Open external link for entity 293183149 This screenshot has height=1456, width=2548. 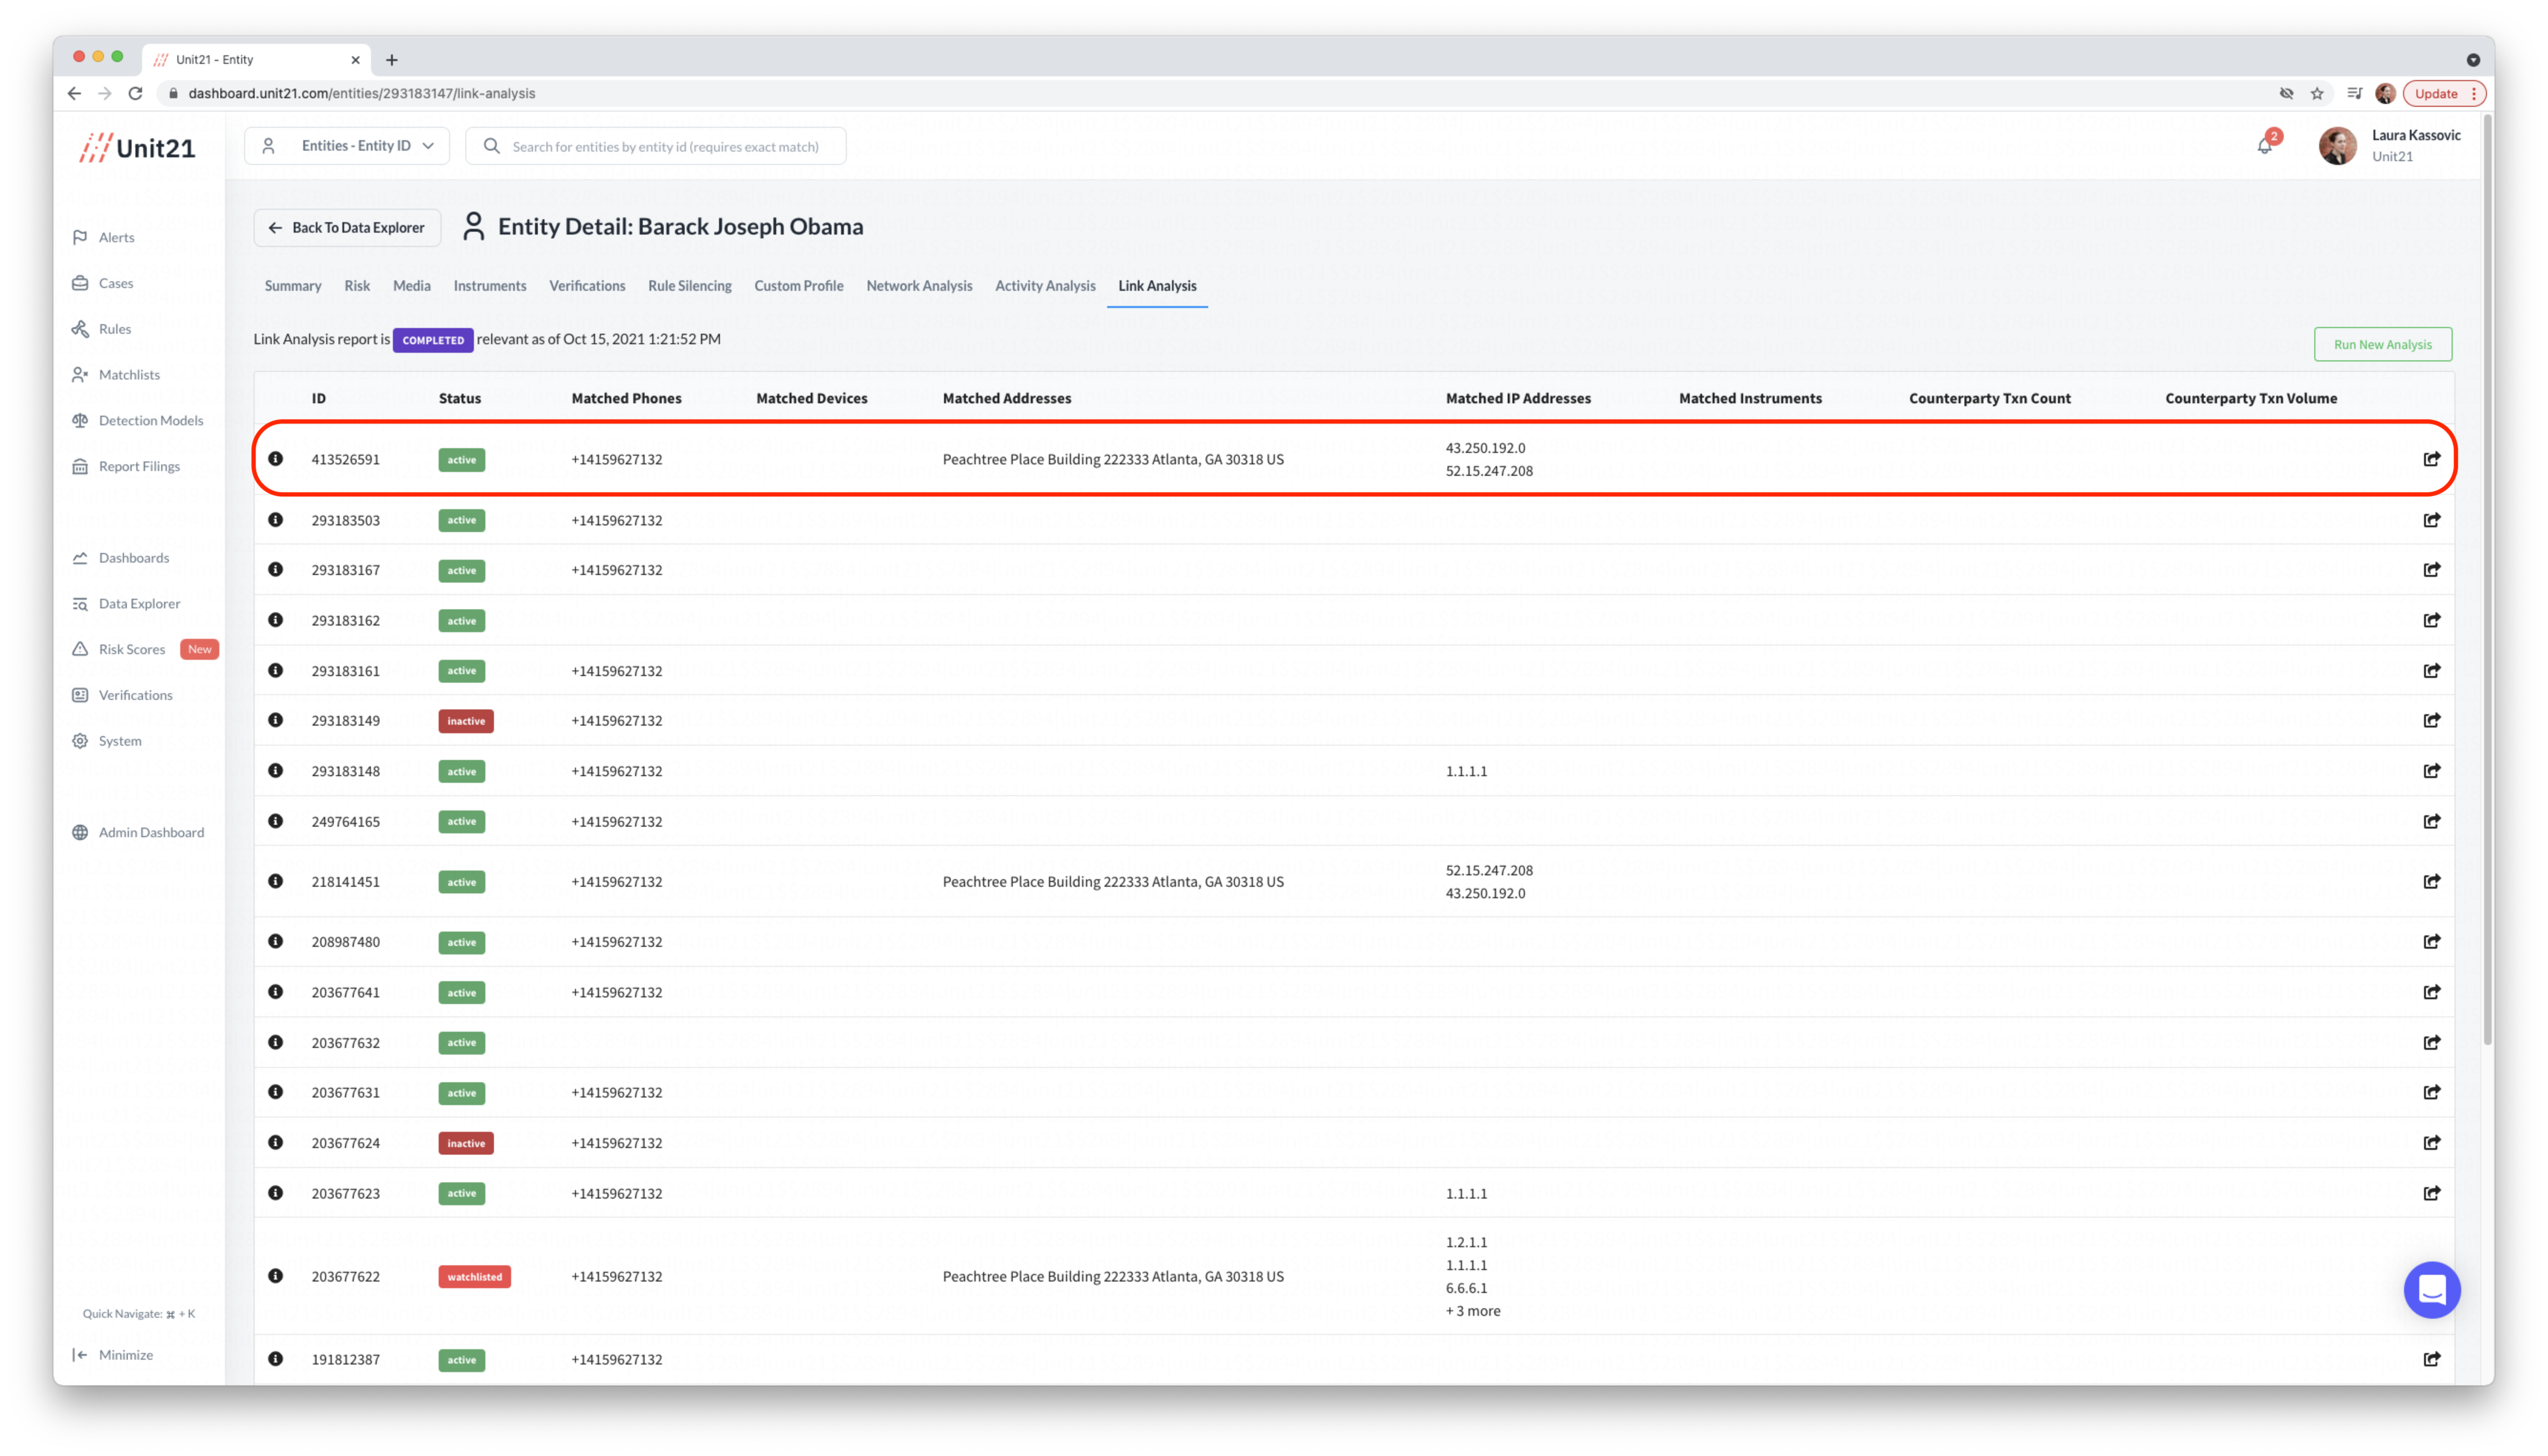2431,720
